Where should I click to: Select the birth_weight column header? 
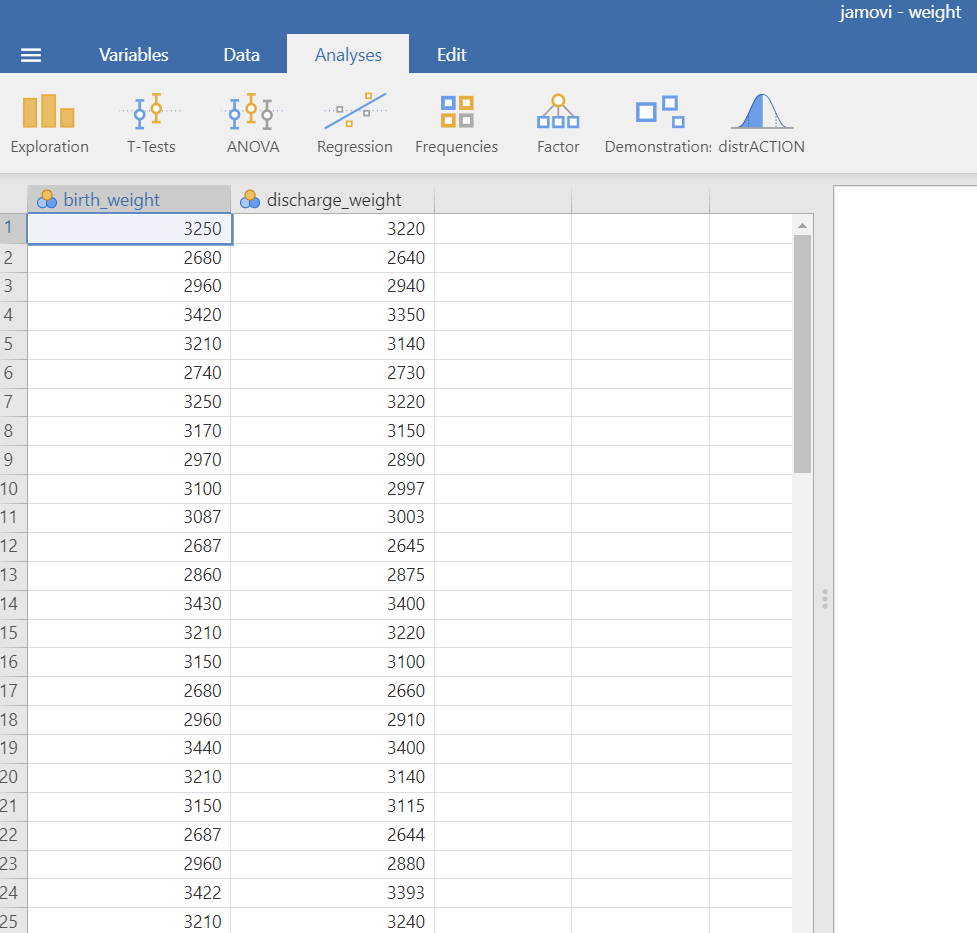[129, 200]
